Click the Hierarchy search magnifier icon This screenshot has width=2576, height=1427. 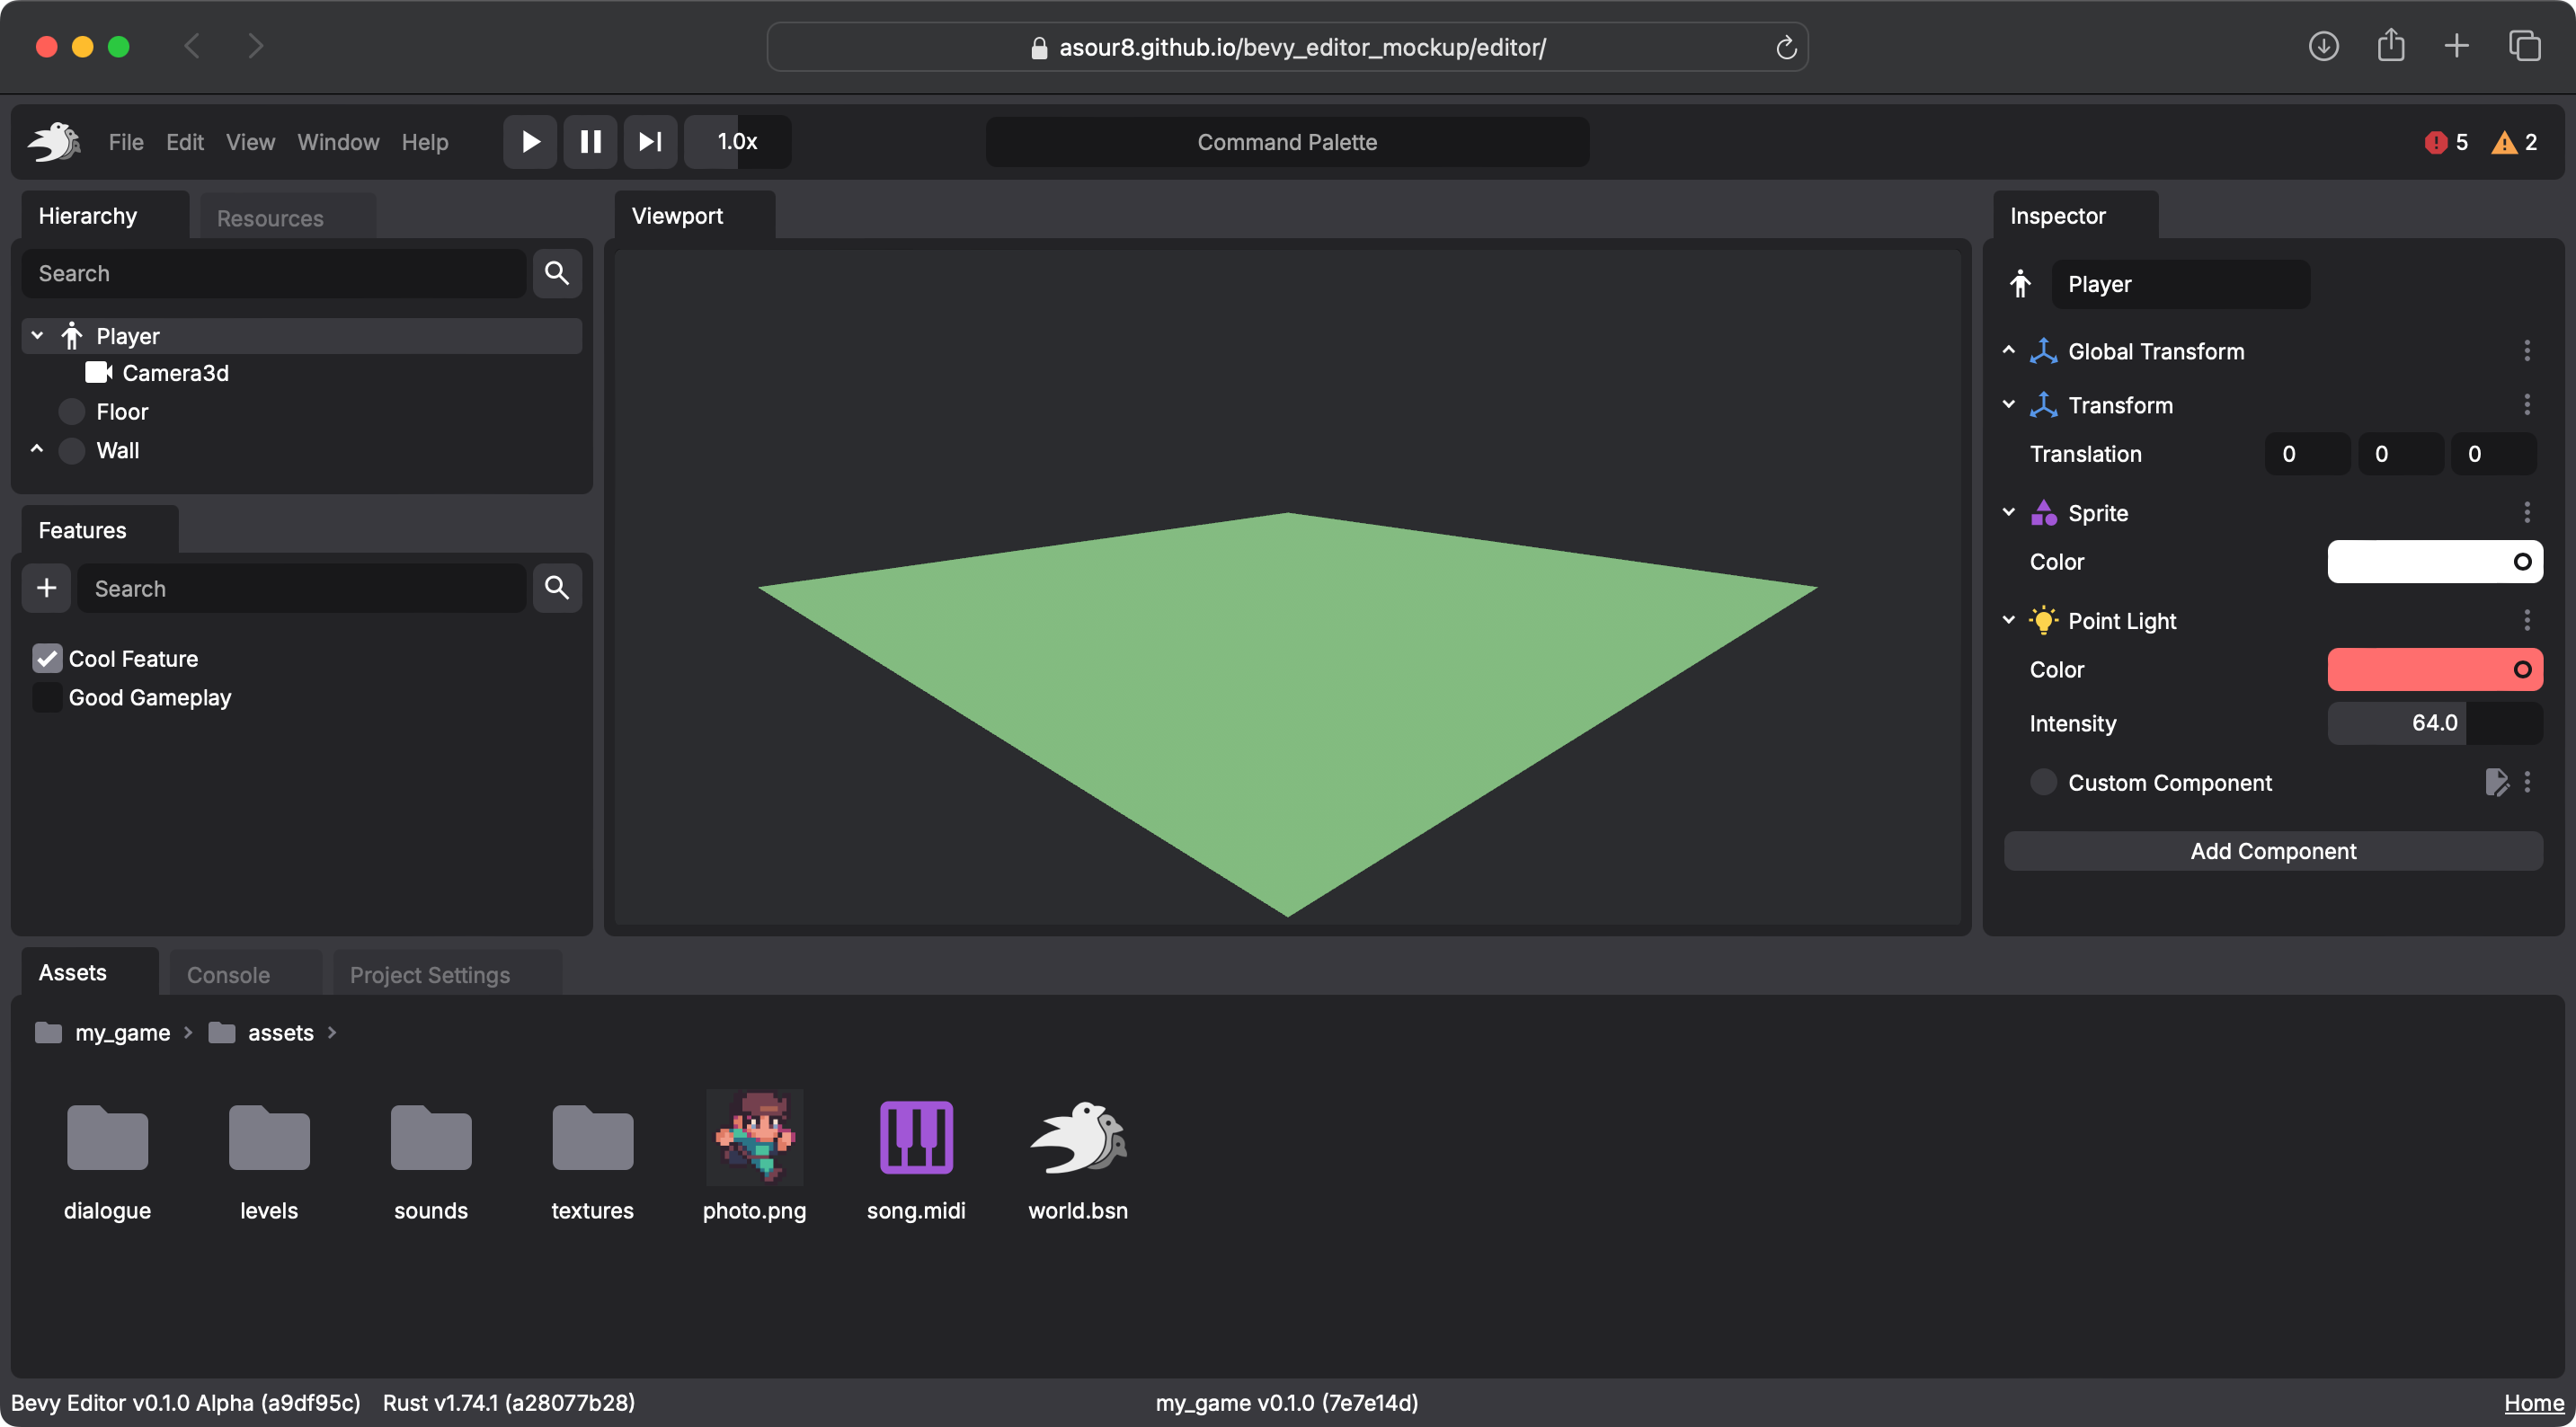click(x=557, y=273)
